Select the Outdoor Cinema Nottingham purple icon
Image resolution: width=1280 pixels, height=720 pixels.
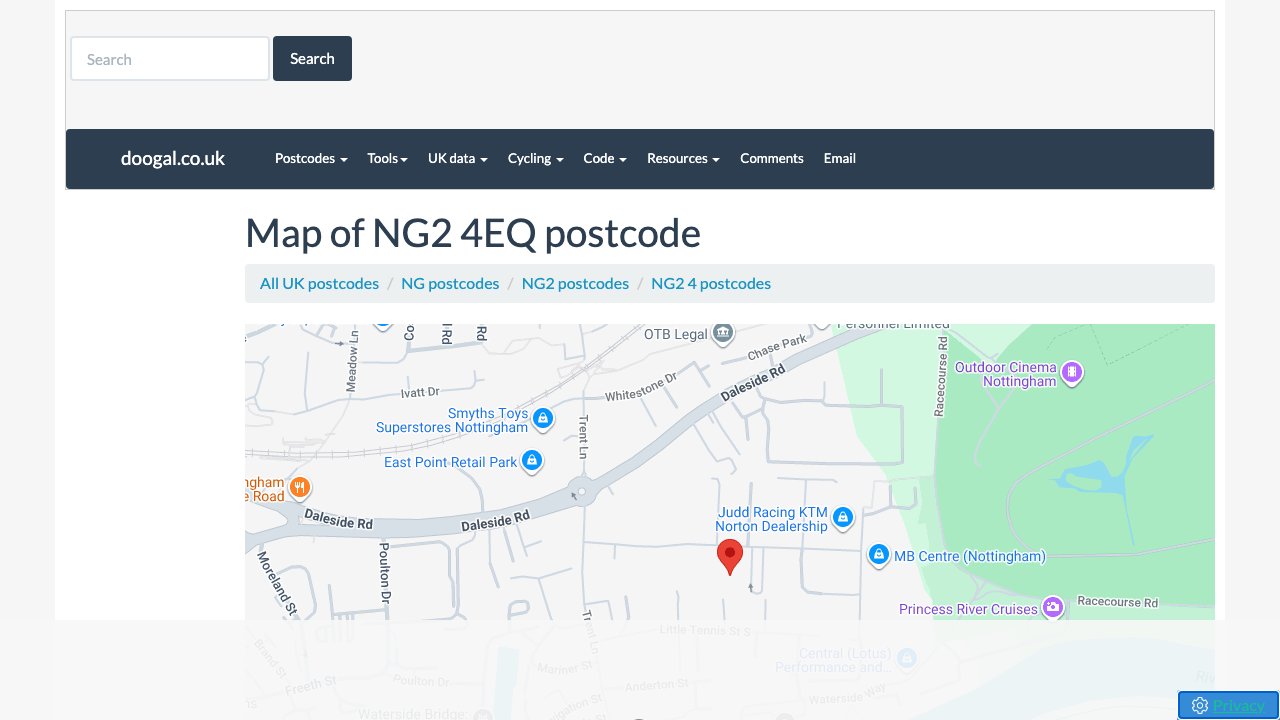click(x=1072, y=372)
